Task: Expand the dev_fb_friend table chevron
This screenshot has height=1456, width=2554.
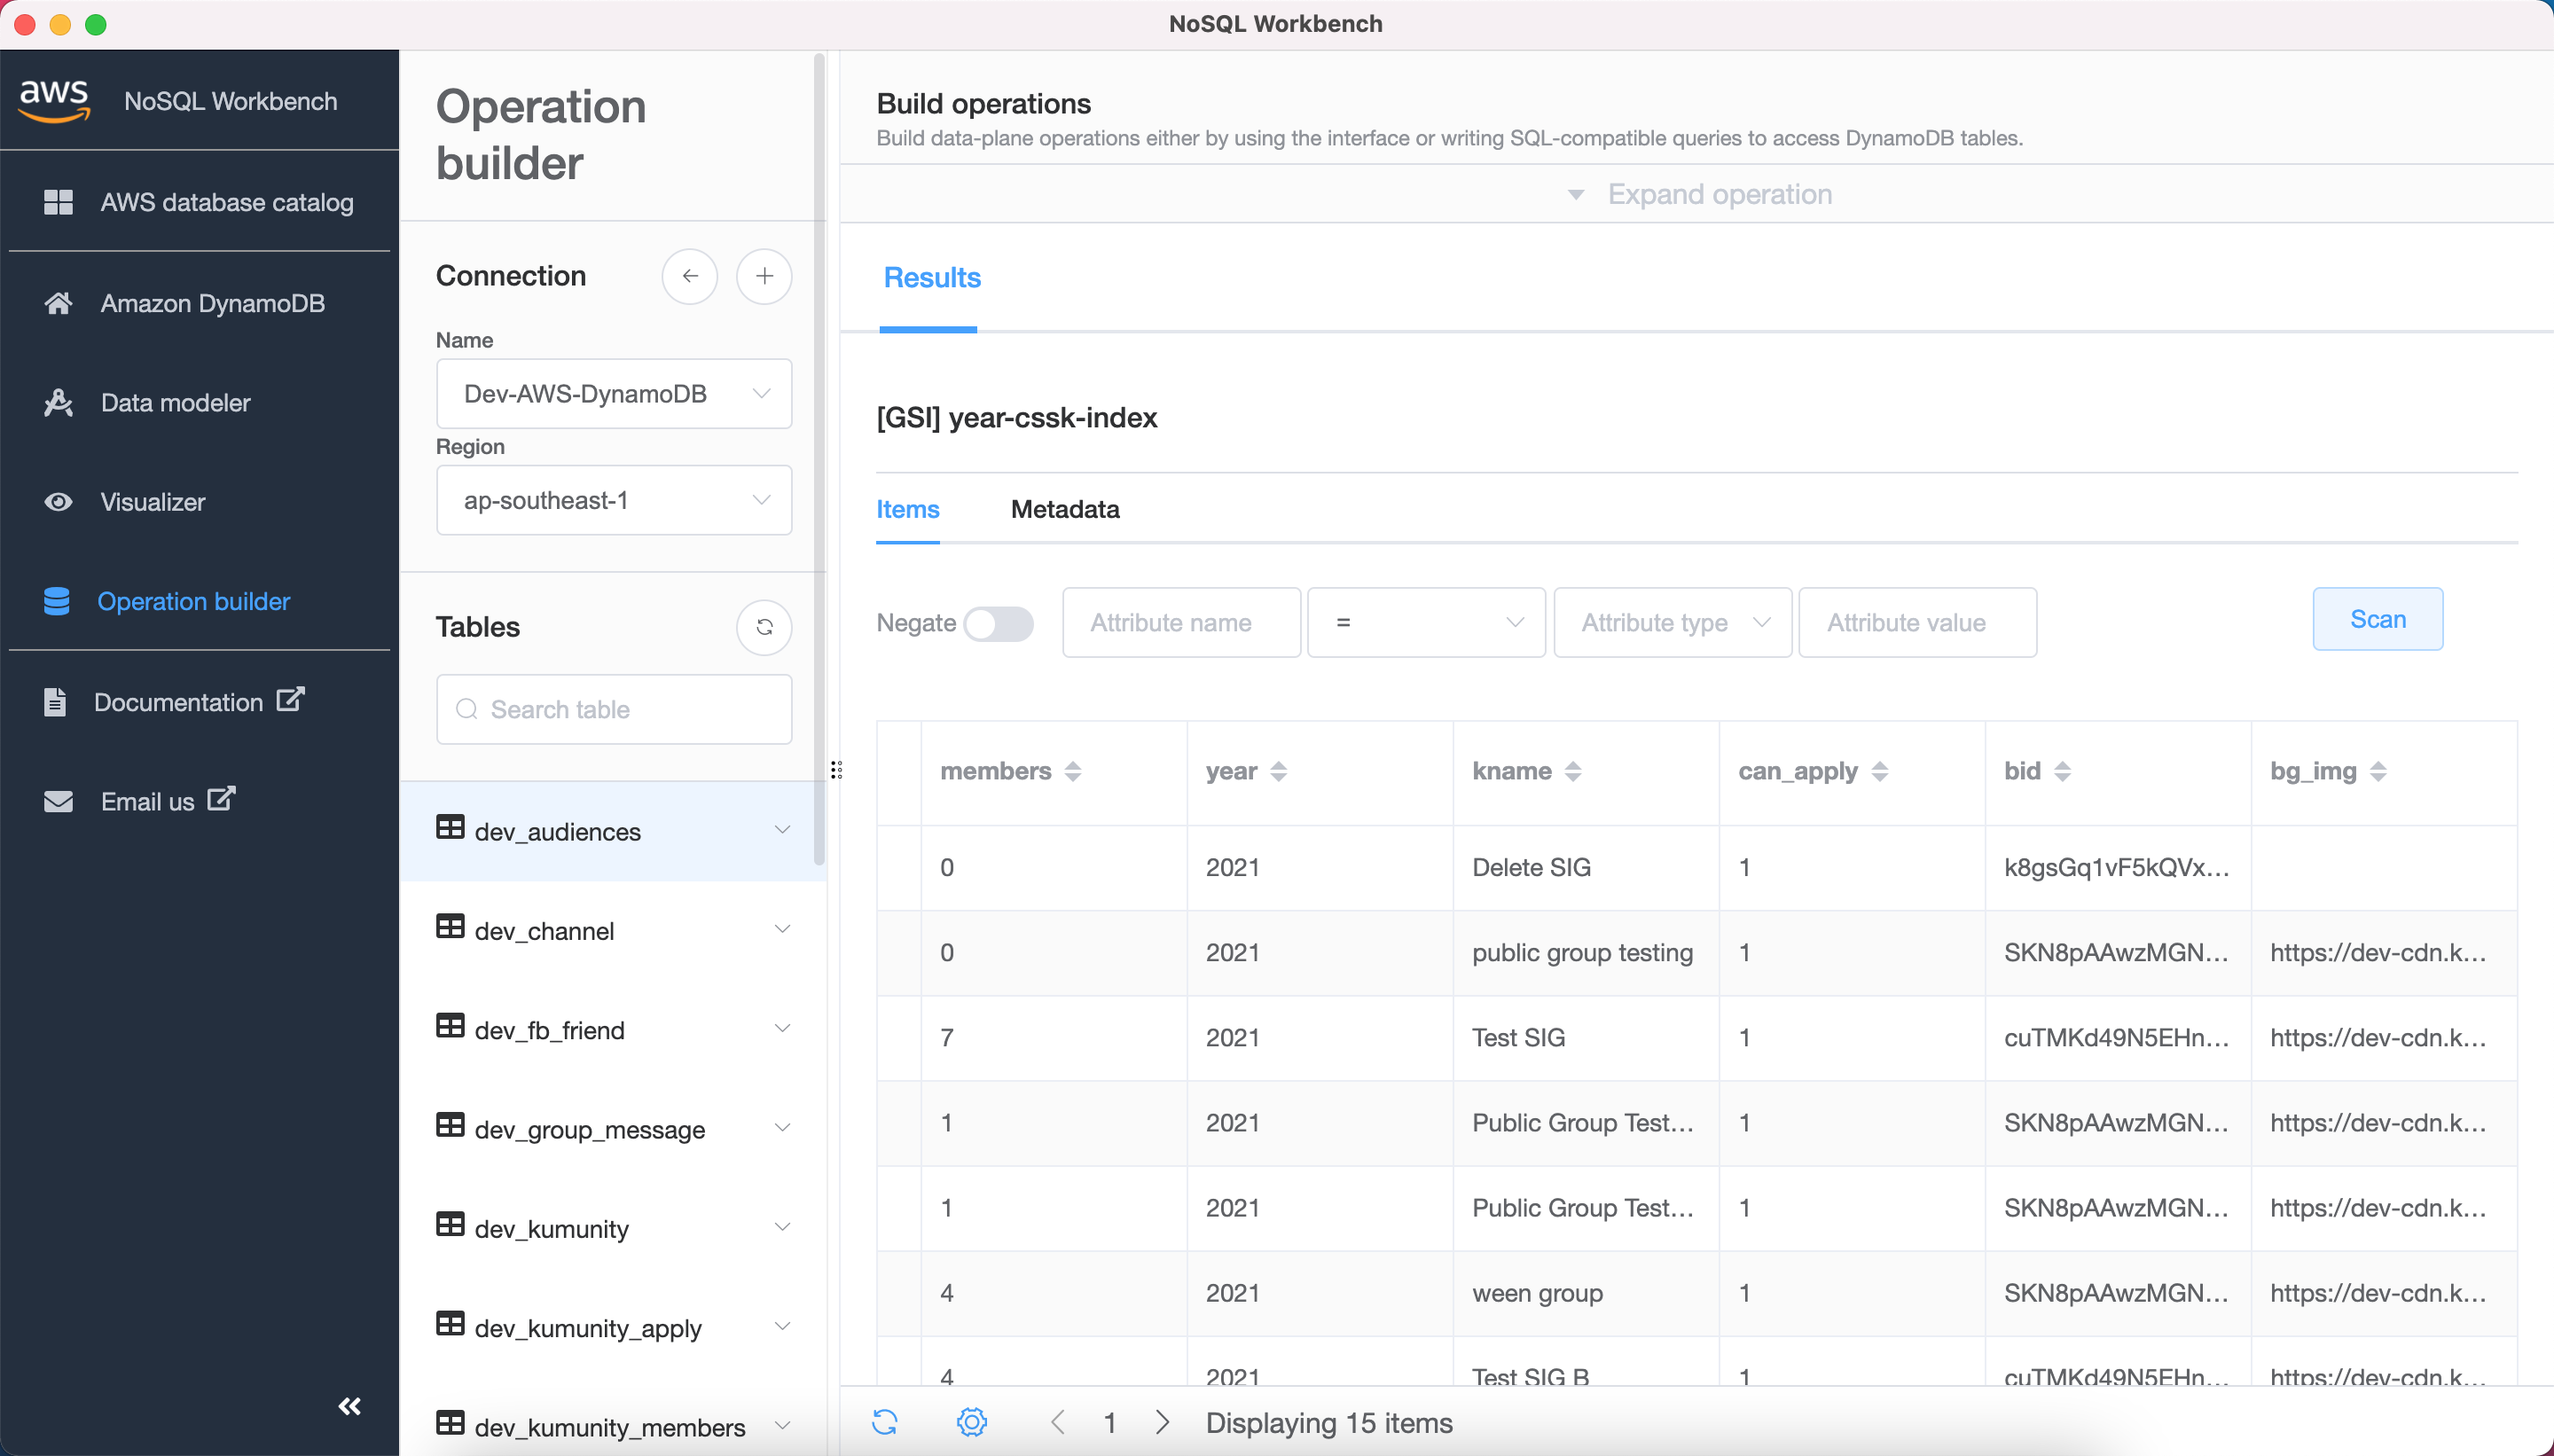Action: (782, 1028)
